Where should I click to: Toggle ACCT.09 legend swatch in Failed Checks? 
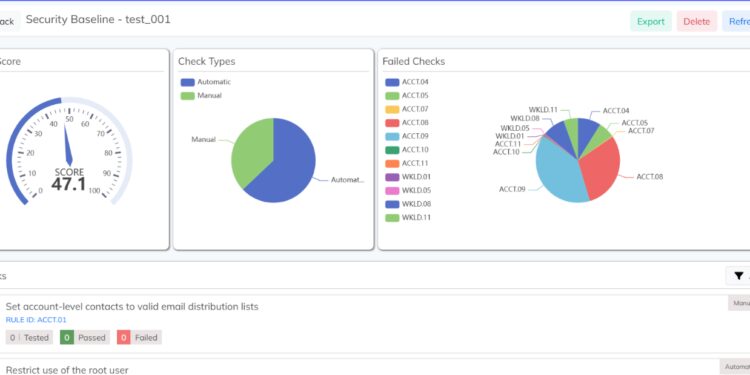[x=392, y=136]
